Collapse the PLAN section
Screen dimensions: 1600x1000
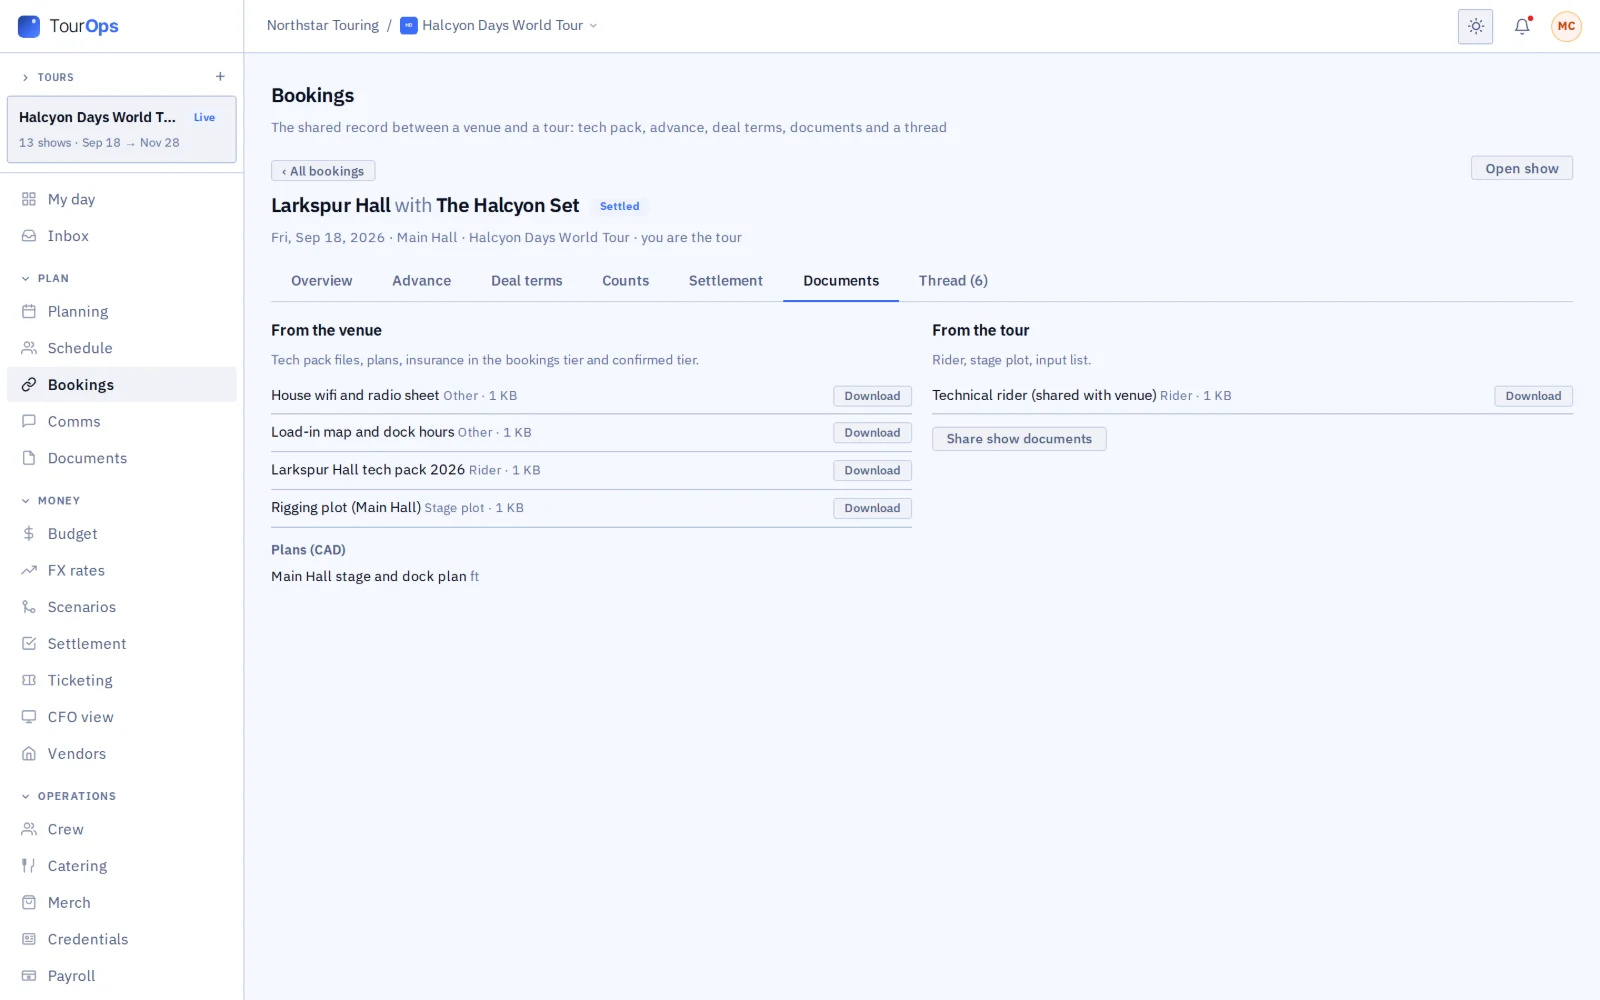(26, 279)
